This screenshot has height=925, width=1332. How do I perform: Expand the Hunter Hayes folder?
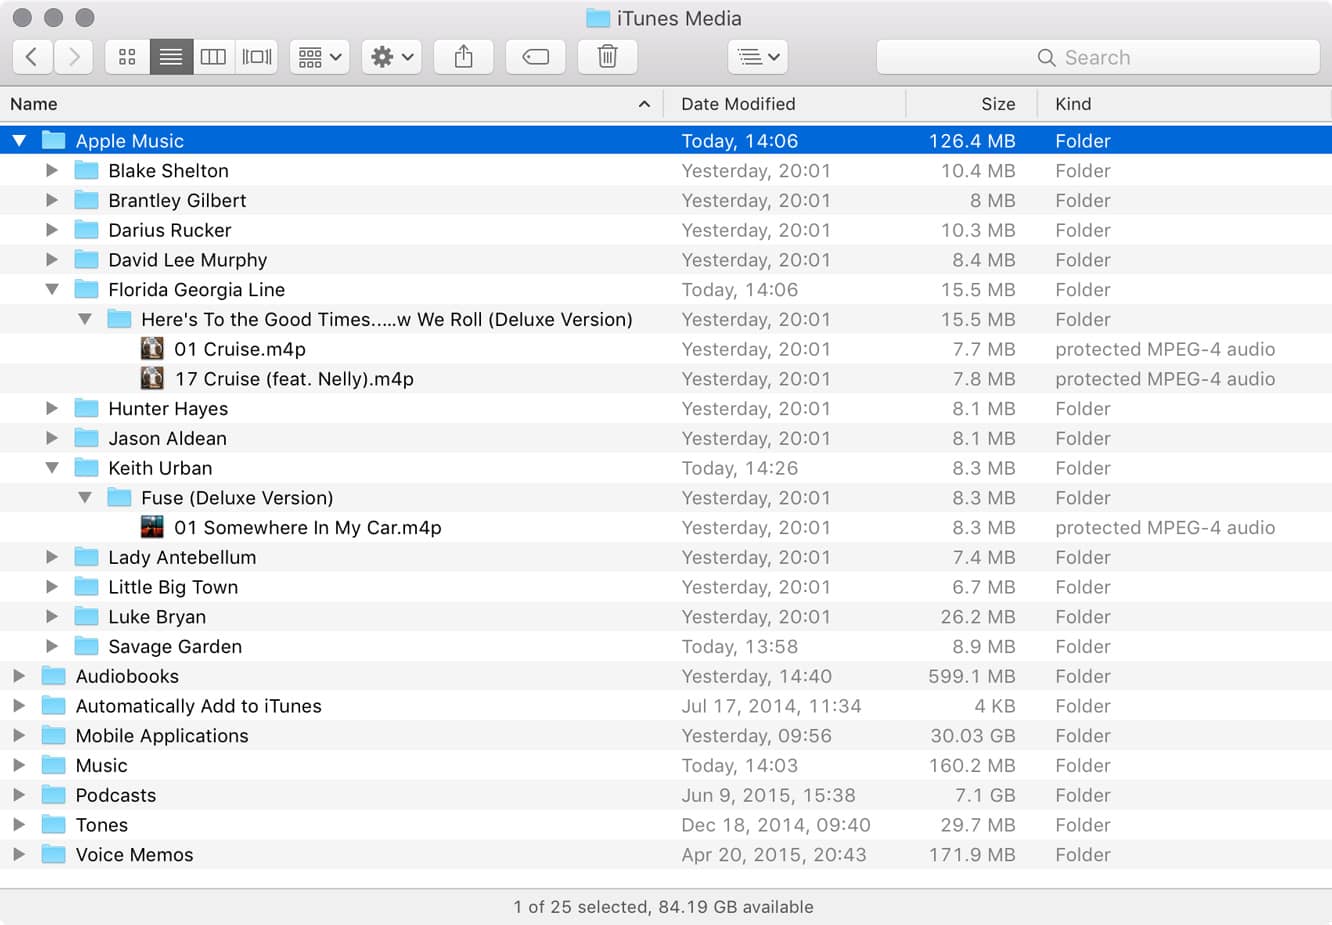[x=52, y=408]
